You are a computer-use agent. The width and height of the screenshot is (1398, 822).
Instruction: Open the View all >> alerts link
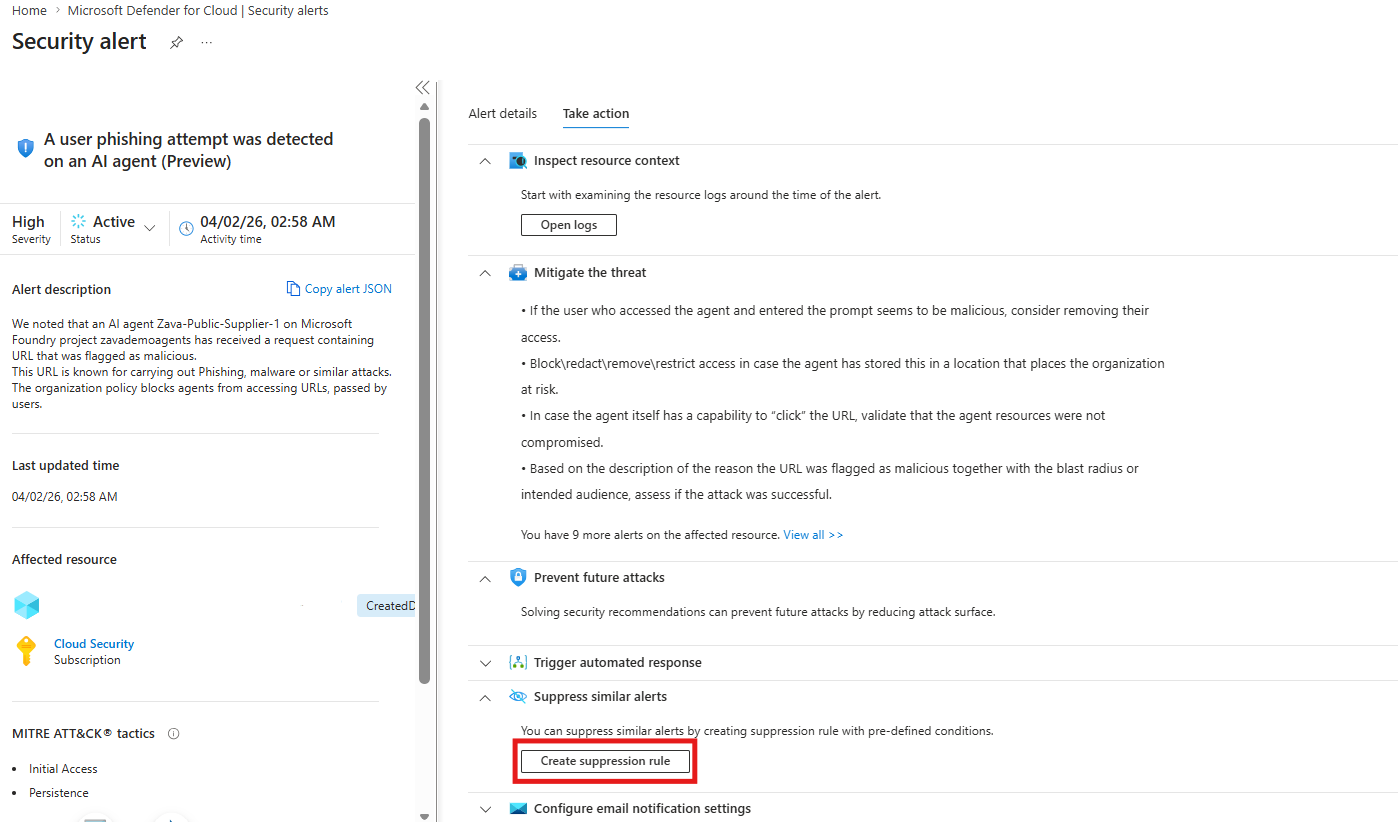click(x=813, y=535)
